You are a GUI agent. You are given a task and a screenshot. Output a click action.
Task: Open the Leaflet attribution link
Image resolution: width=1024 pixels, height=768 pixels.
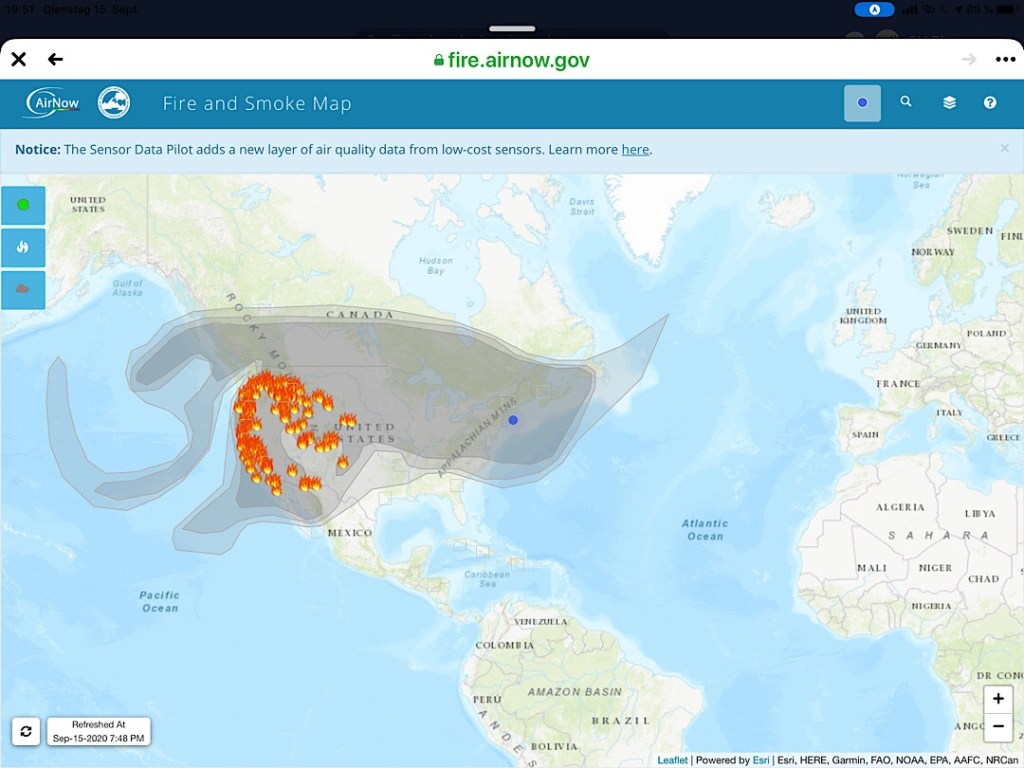click(x=672, y=761)
